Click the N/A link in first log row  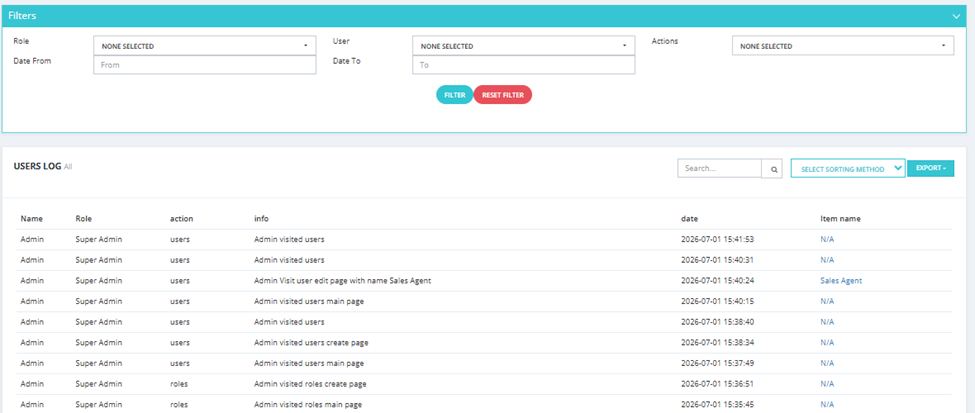(827, 239)
